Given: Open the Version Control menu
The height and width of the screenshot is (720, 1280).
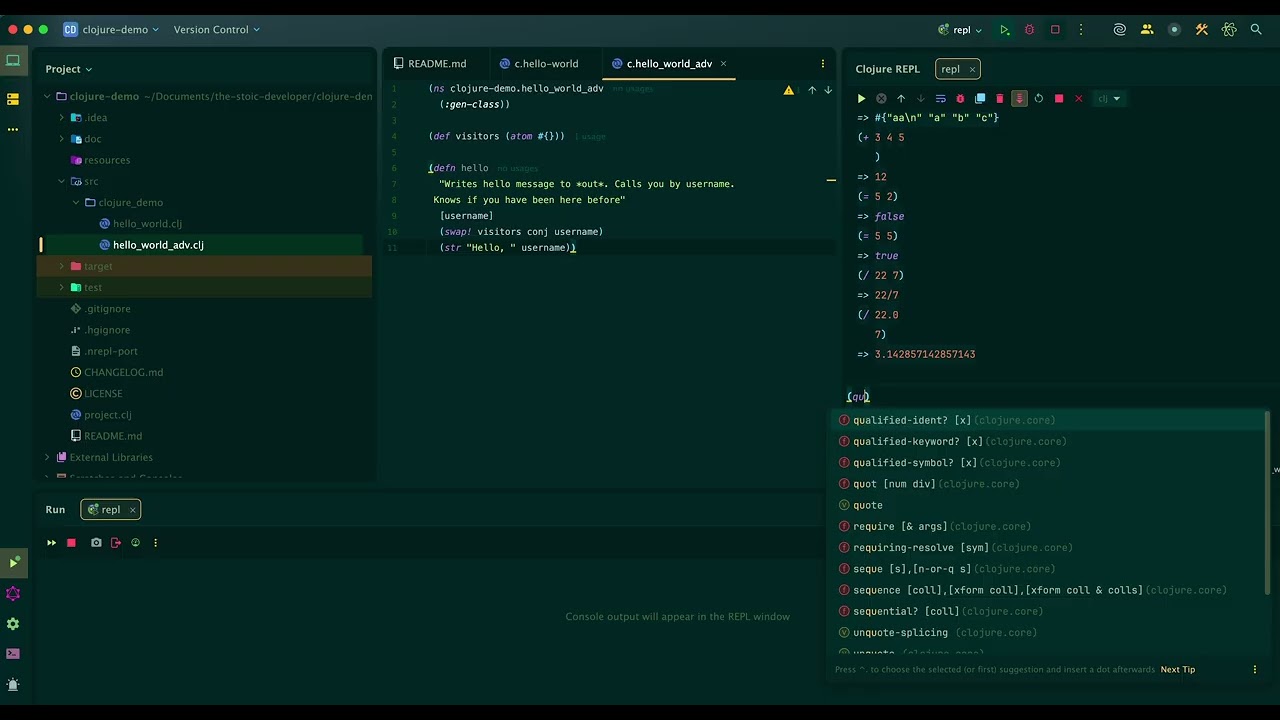Looking at the screenshot, I should [x=216, y=30].
